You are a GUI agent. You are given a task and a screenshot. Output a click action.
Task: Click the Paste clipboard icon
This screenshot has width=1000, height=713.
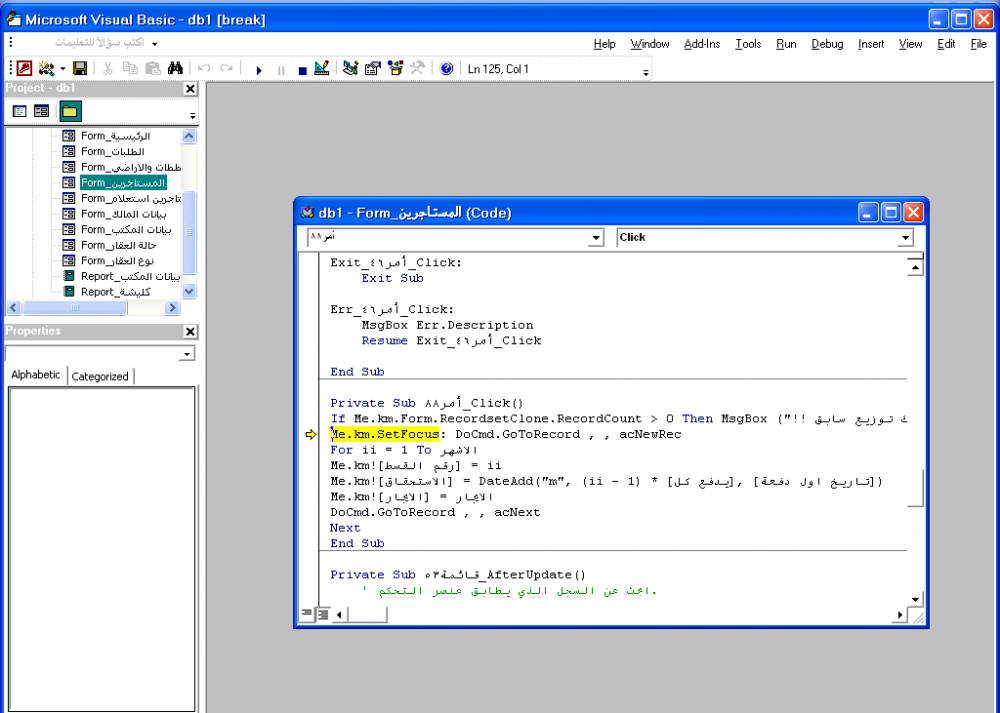153,68
